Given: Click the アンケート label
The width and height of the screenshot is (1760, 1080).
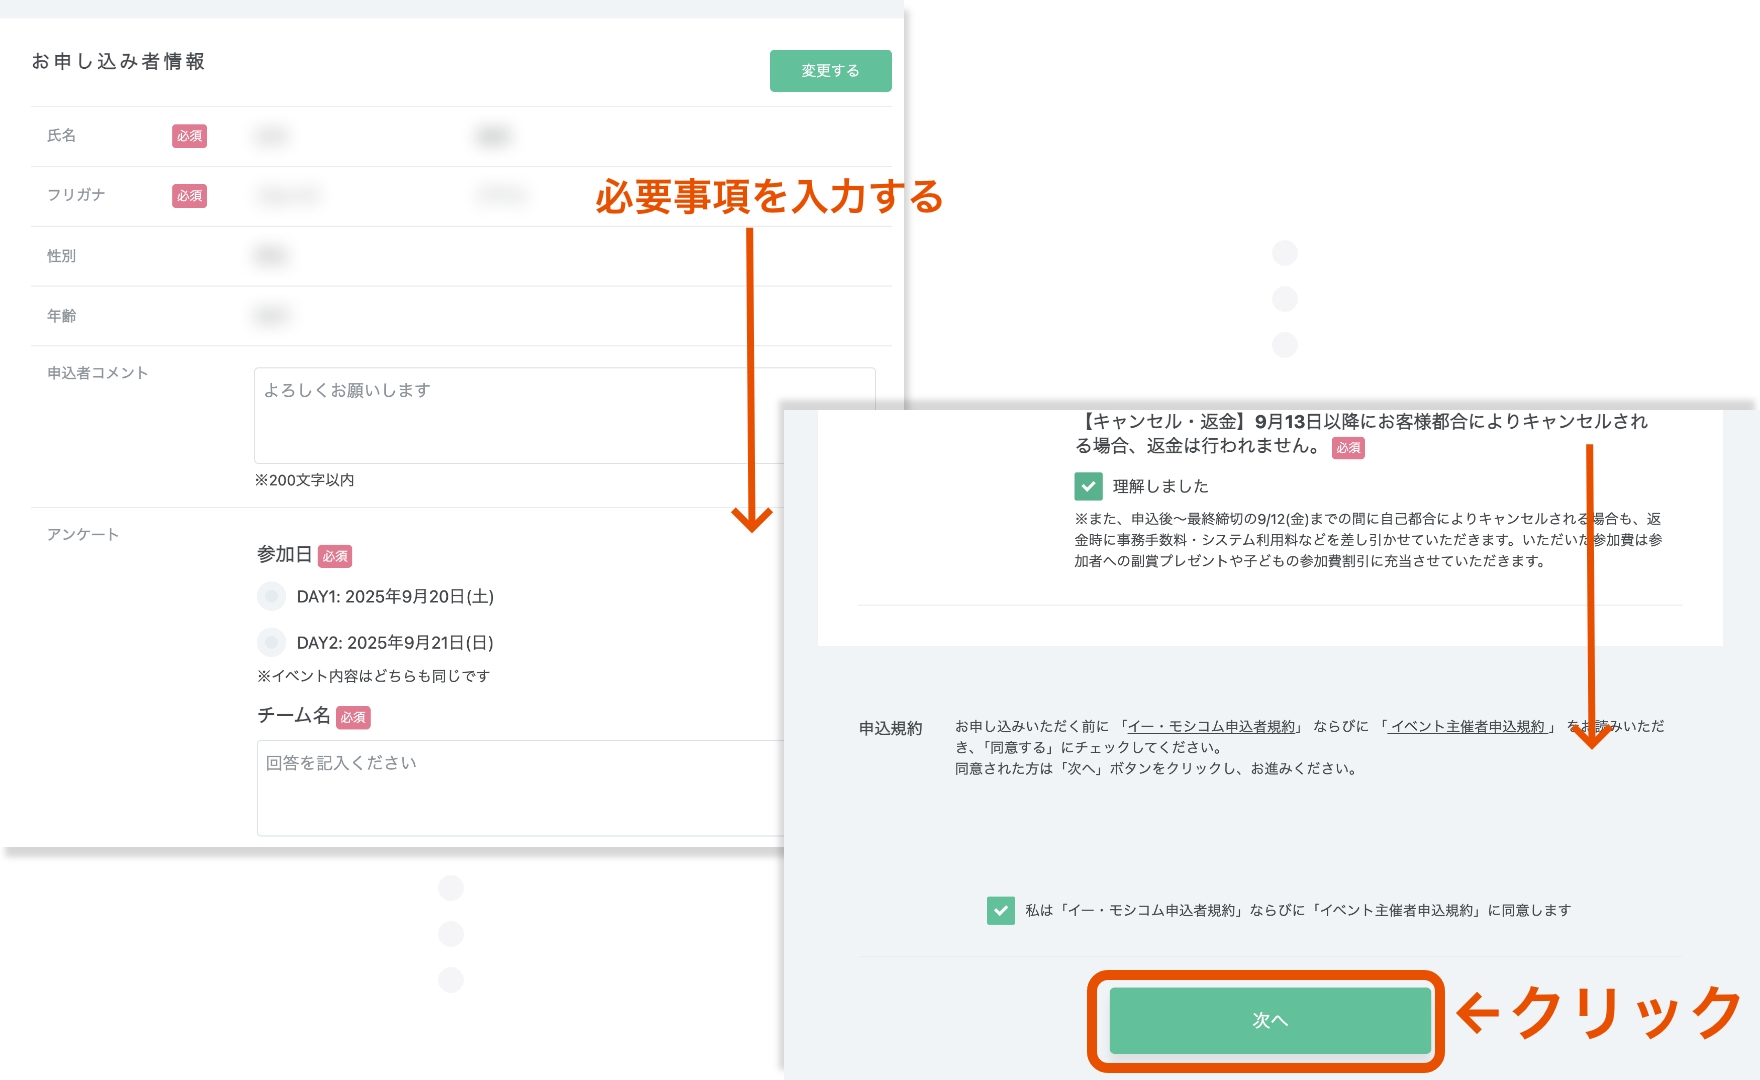Looking at the screenshot, I should (83, 534).
